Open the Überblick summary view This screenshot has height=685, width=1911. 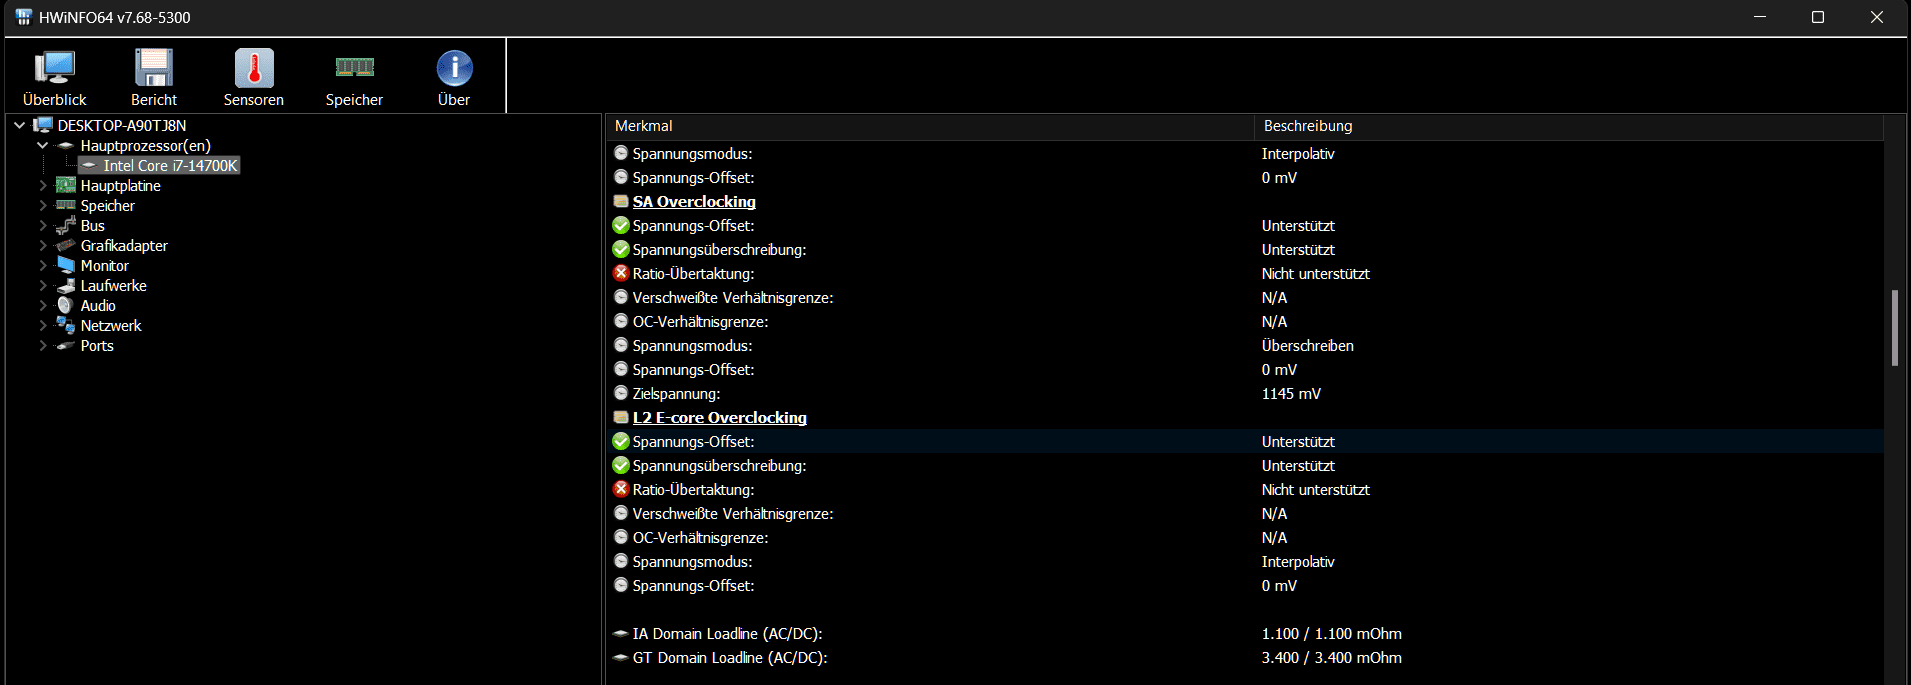click(x=54, y=77)
